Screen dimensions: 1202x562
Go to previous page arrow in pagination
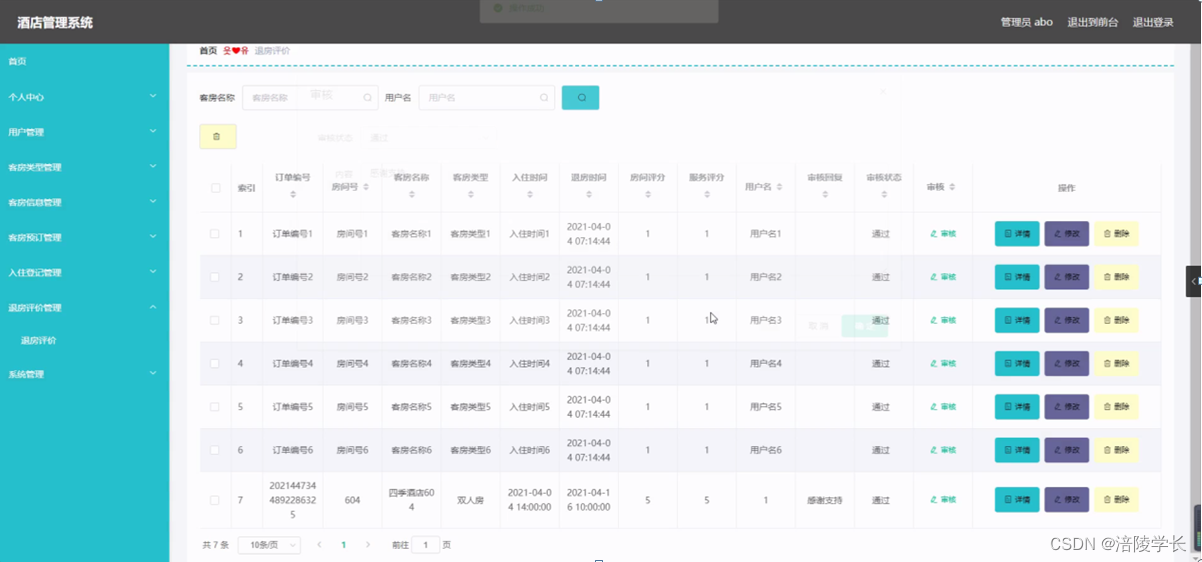[319, 545]
